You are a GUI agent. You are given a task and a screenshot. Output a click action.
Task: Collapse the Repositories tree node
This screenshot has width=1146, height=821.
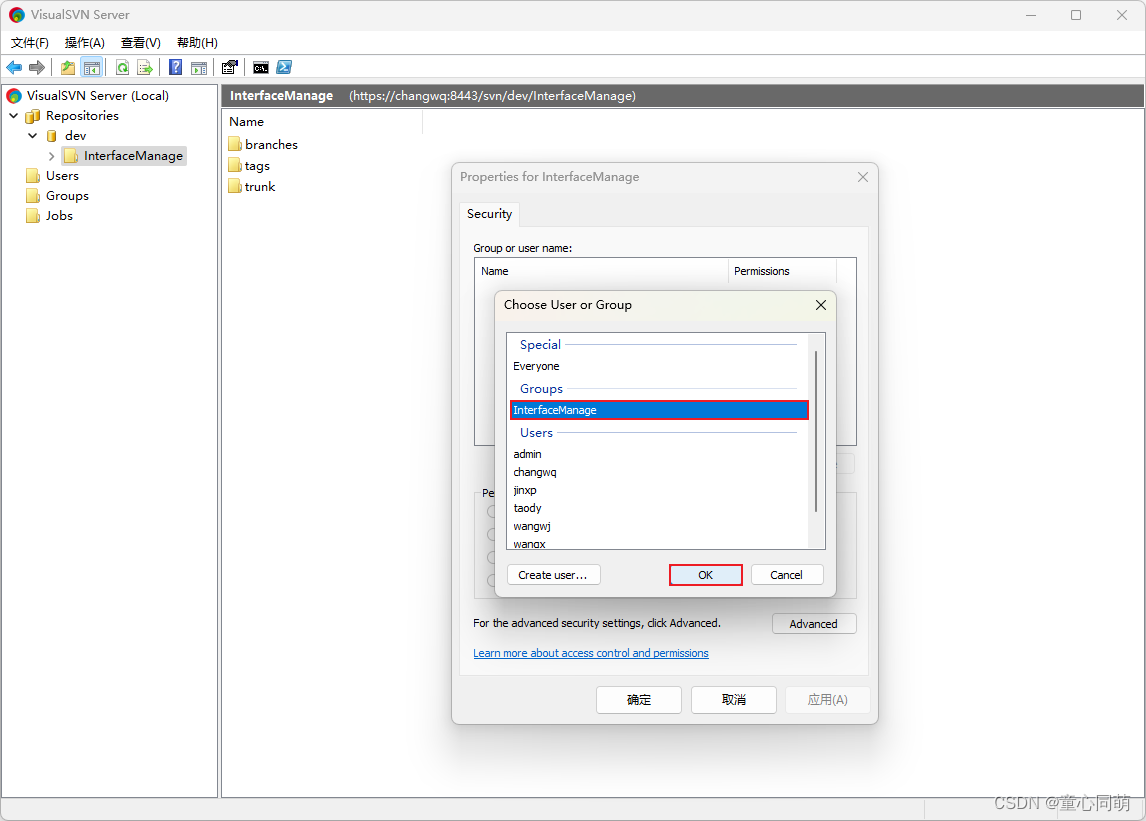coord(14,116)
